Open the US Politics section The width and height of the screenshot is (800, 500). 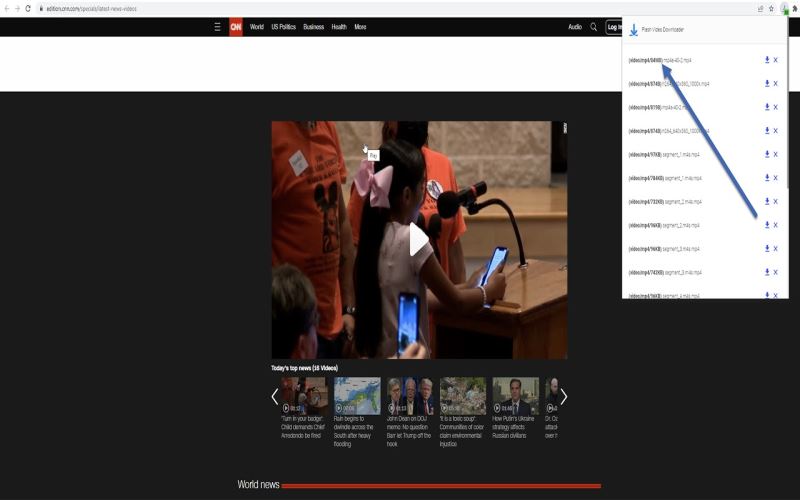tap(284, 27)
